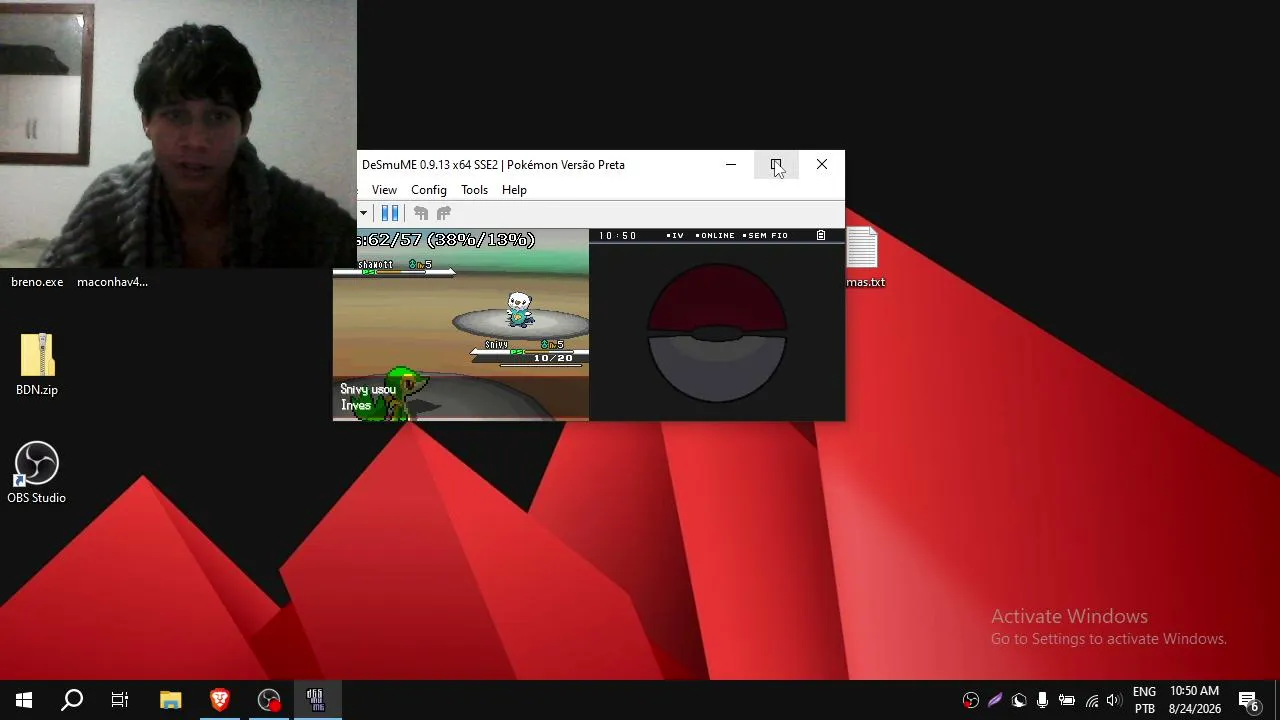The image size is (1280, 720).
Task: Open battery status from the system tray
Action: tap(1067, 700)
